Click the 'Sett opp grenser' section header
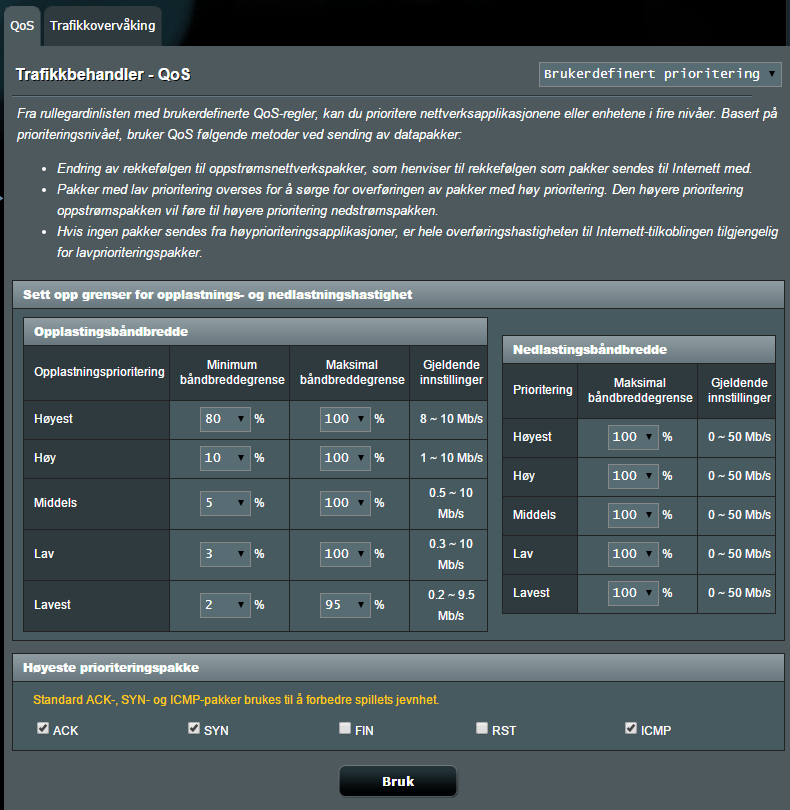The image size is (790, 810). (x=398, y=295)
